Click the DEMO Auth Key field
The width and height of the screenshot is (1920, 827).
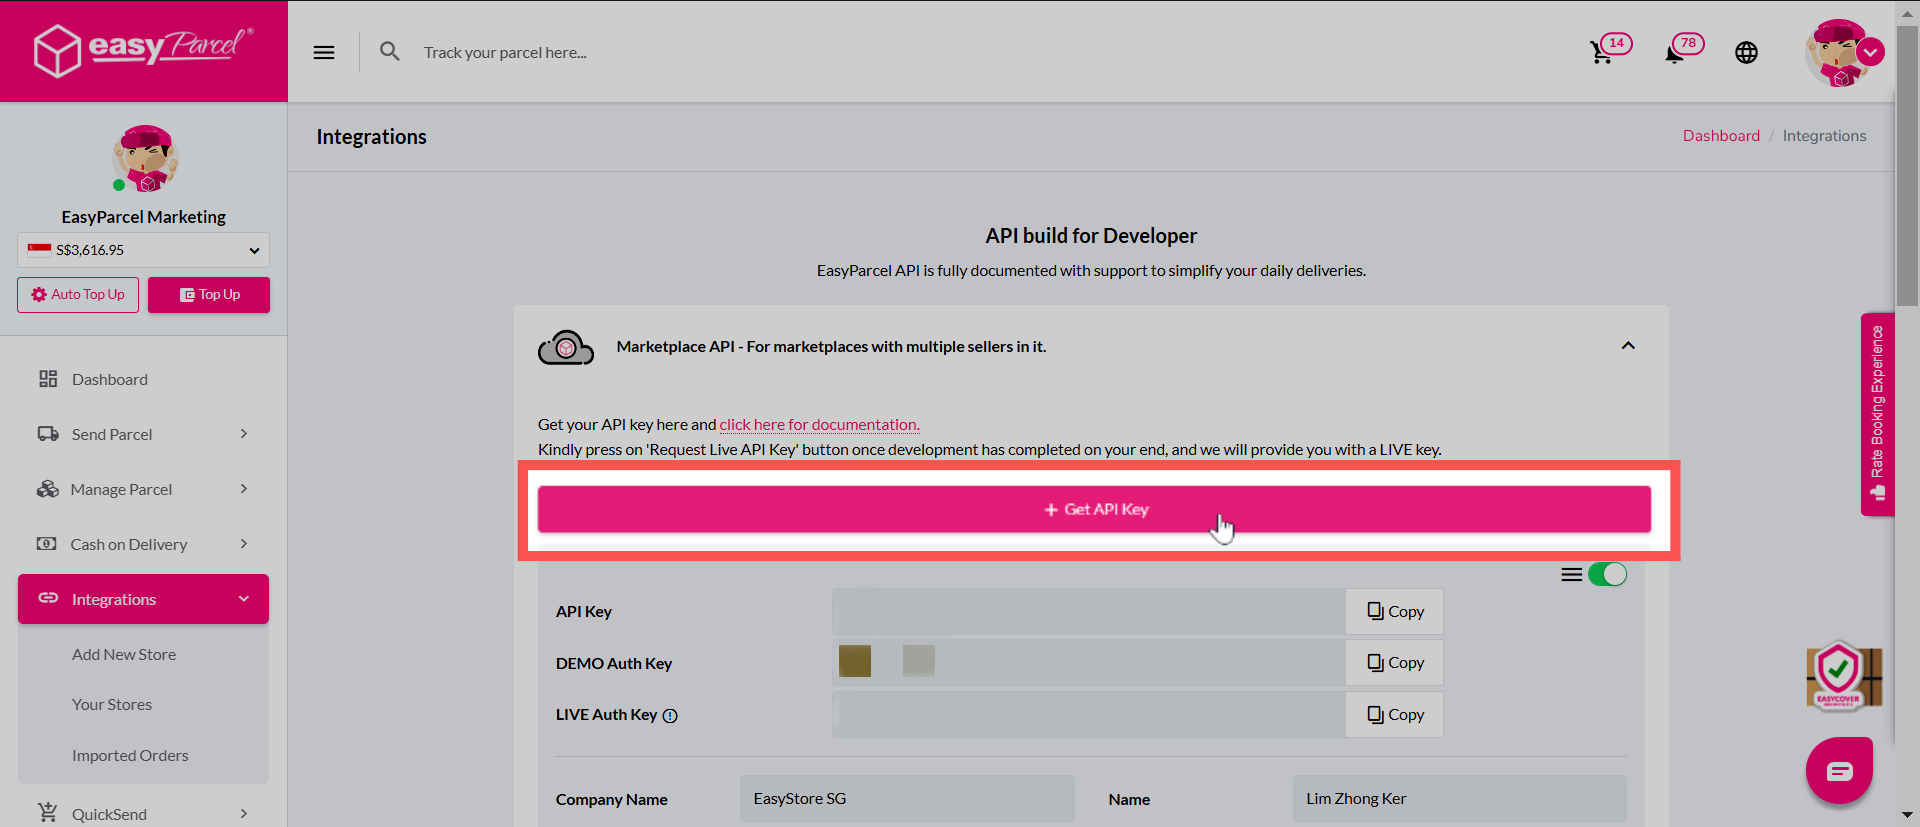click(1089, 663)
